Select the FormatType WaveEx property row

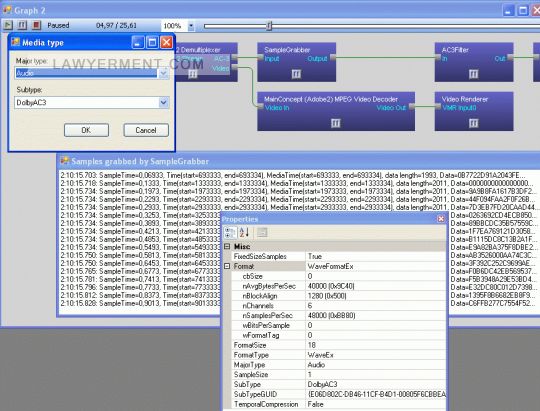pos(339,355)
